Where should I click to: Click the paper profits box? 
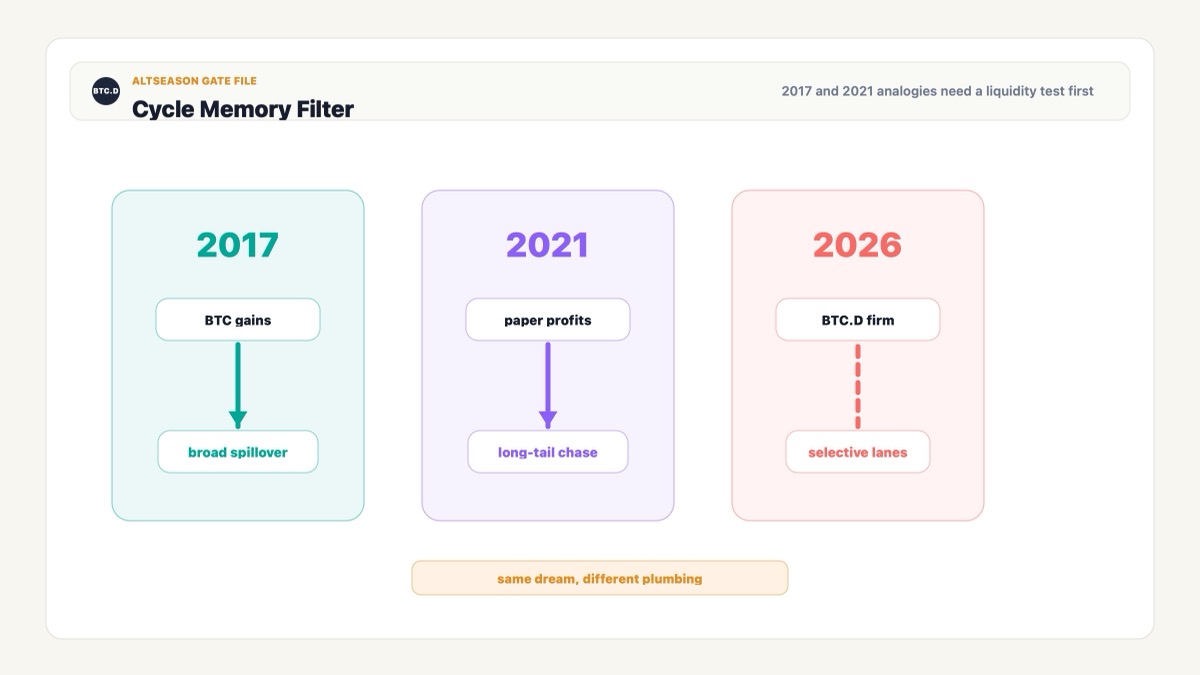pos(548,320)
